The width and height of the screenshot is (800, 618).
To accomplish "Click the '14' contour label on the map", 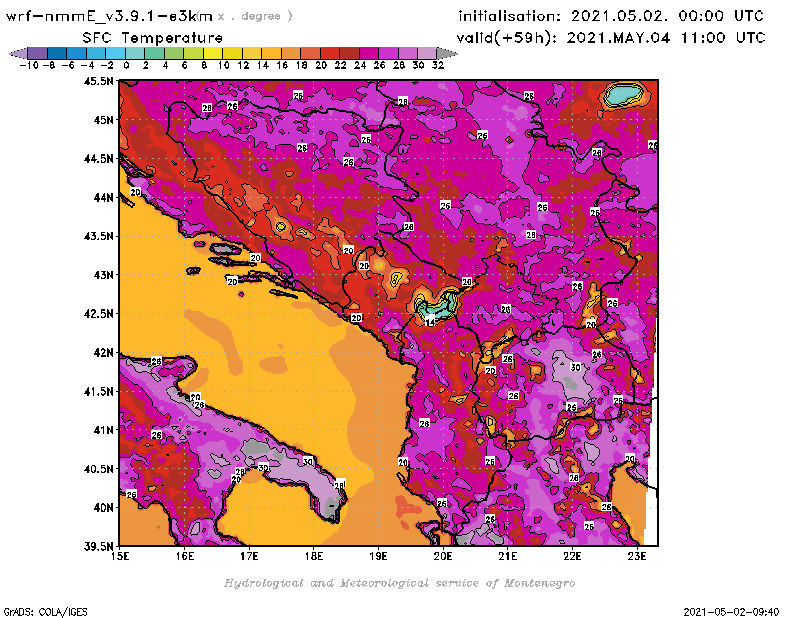I will [430, 322].
